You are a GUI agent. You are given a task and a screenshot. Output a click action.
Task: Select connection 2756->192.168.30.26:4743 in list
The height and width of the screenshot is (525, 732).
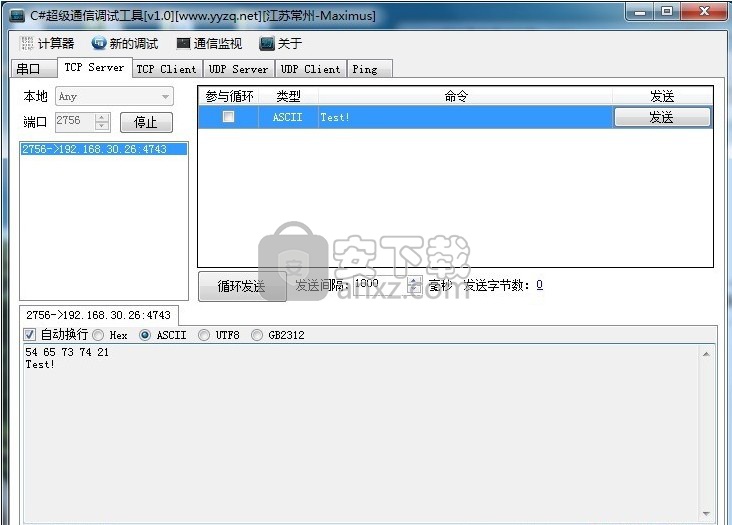pos(104,149)
